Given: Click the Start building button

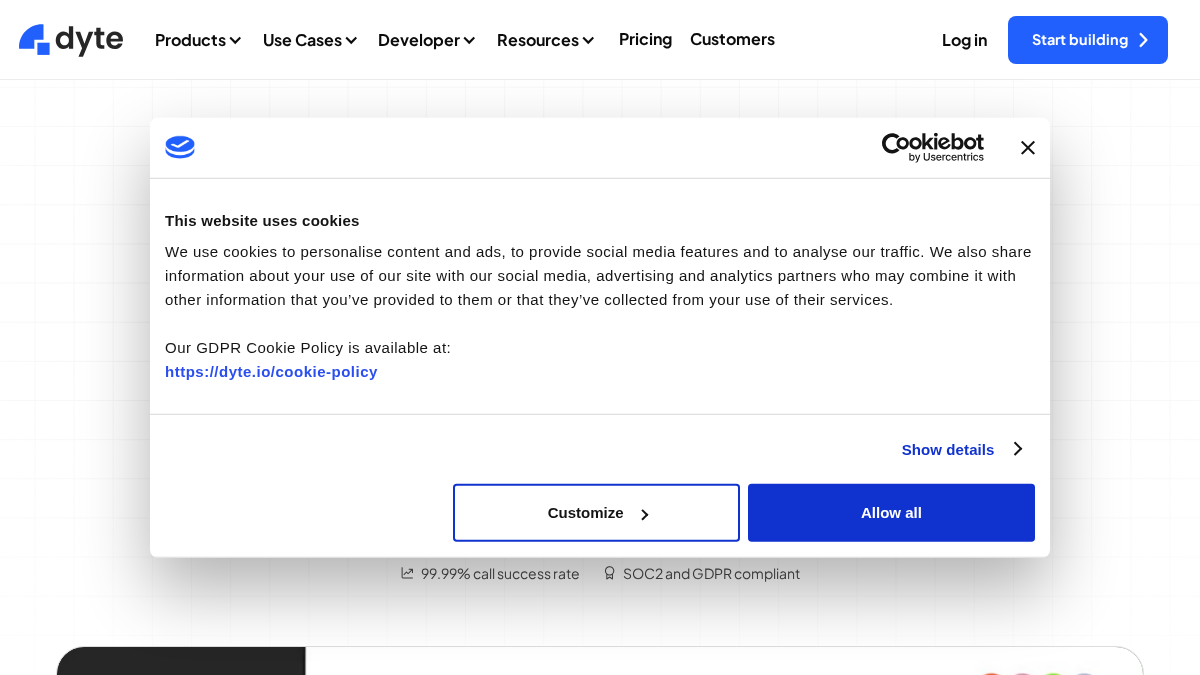Looking at the screenshot, I should [x=1088, y=40].
